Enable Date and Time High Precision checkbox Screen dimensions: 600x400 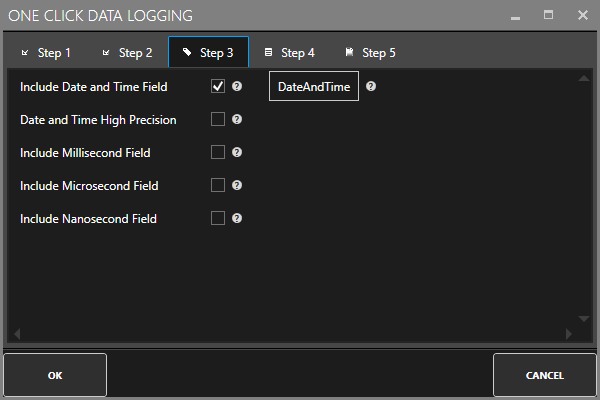click(x=218, y=120)
